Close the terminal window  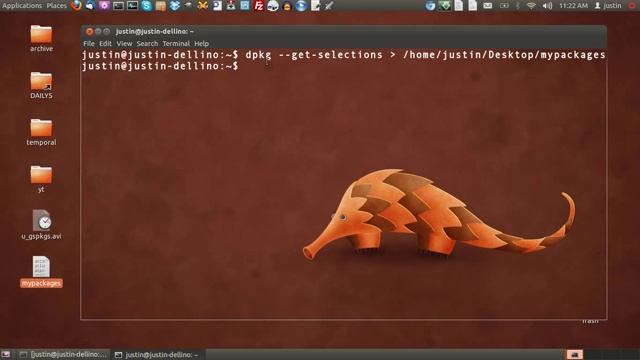click(x=89, y=31)
